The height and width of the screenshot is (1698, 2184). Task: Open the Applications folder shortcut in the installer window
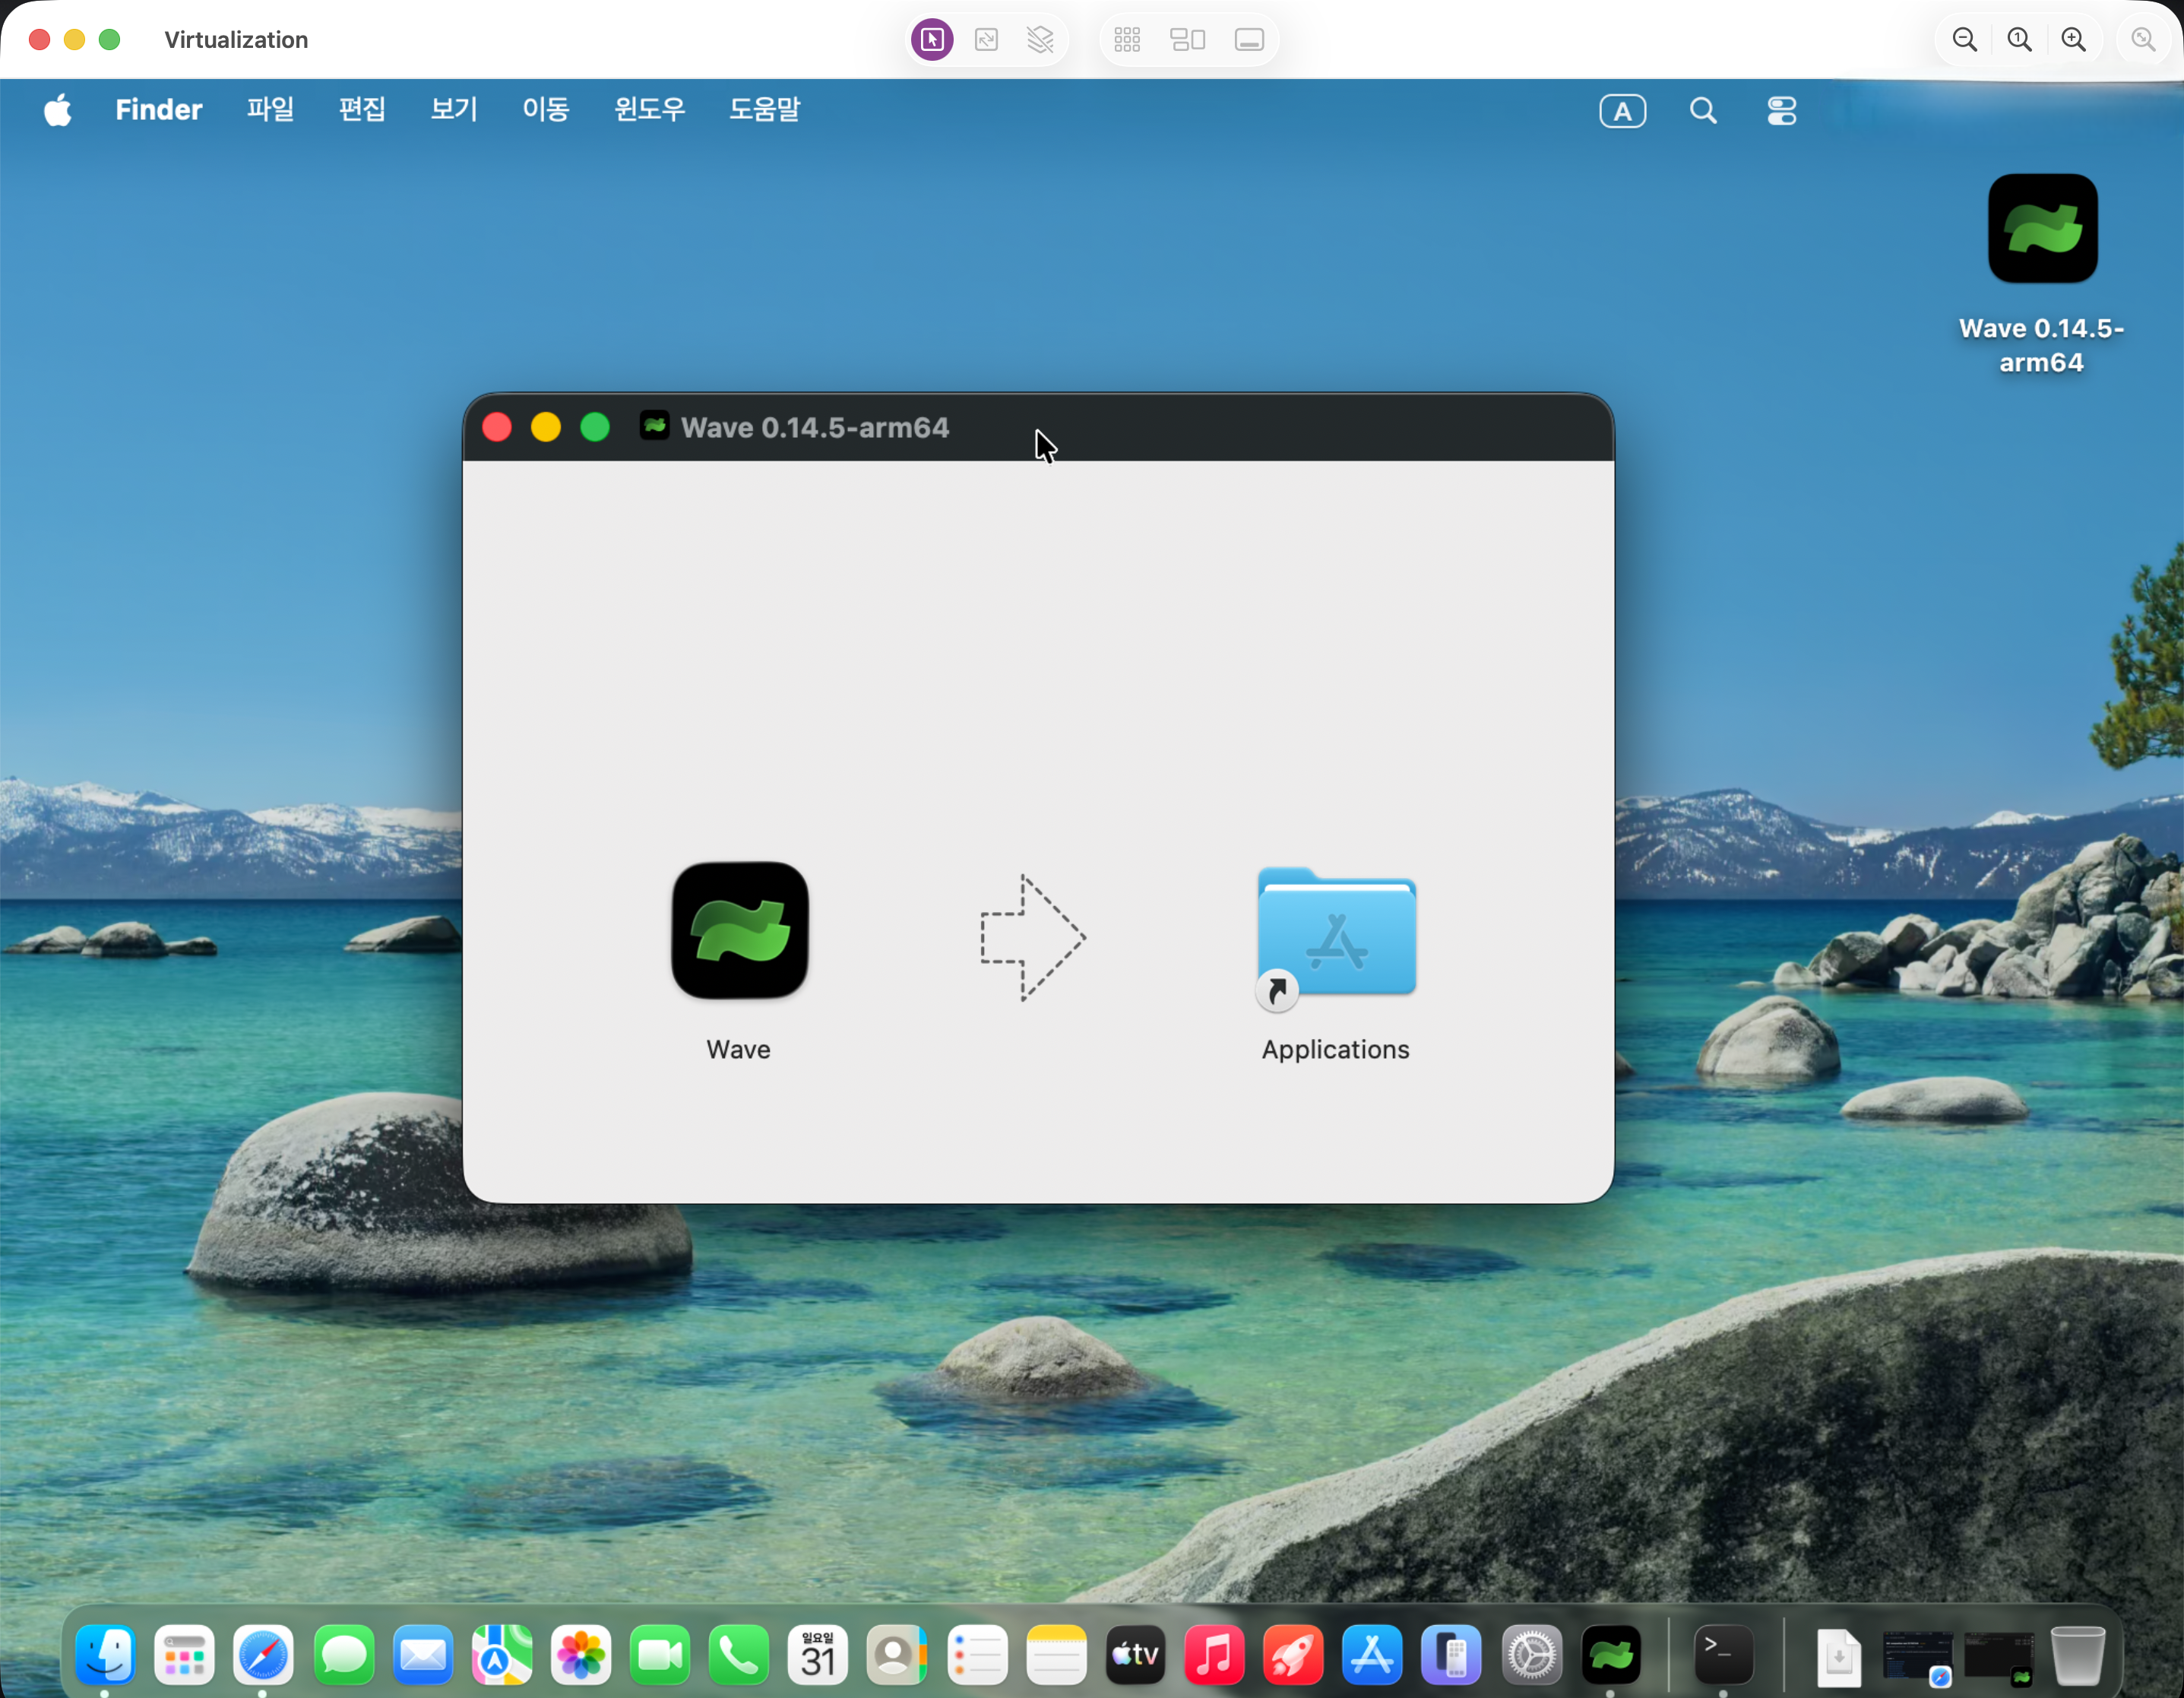point(1336,937)
